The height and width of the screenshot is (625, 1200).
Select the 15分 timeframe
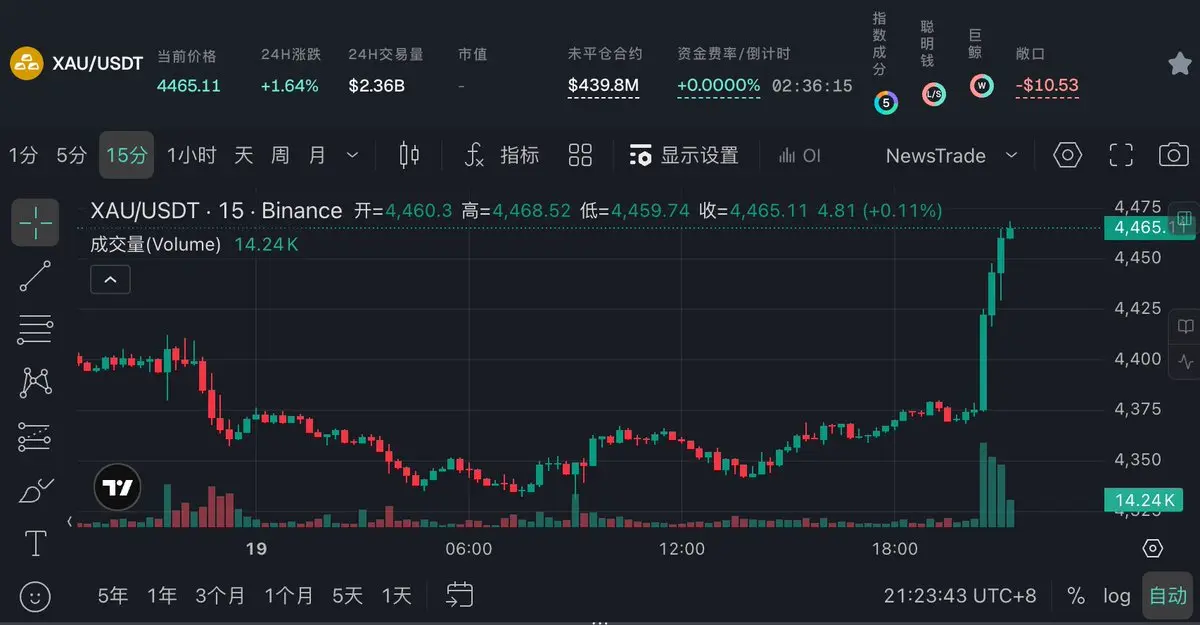coord(126,155)
